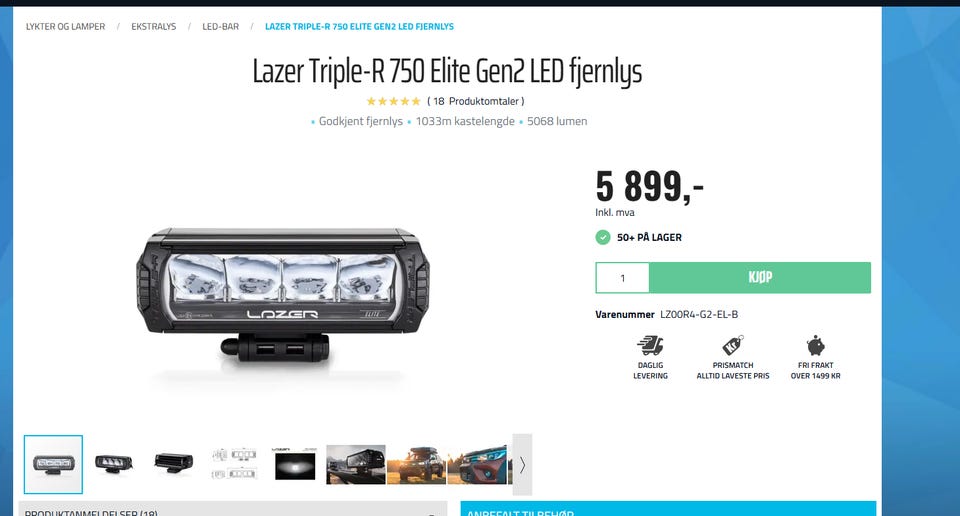The width and height of the screenshot is (960, 516).
Task: Go to the LED-BAR breadcrumb
Action: [x=220, y=26]
